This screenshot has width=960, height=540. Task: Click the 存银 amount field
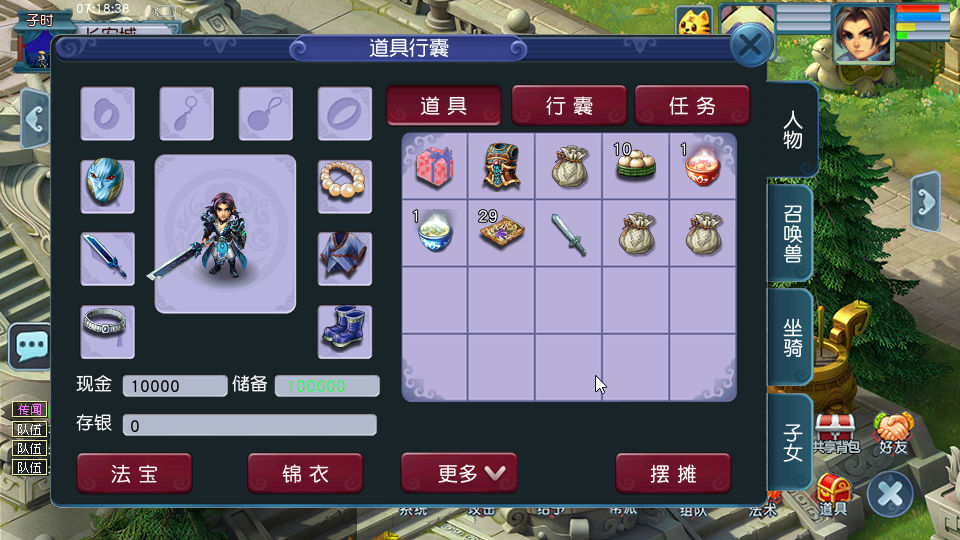pos(249,425)
